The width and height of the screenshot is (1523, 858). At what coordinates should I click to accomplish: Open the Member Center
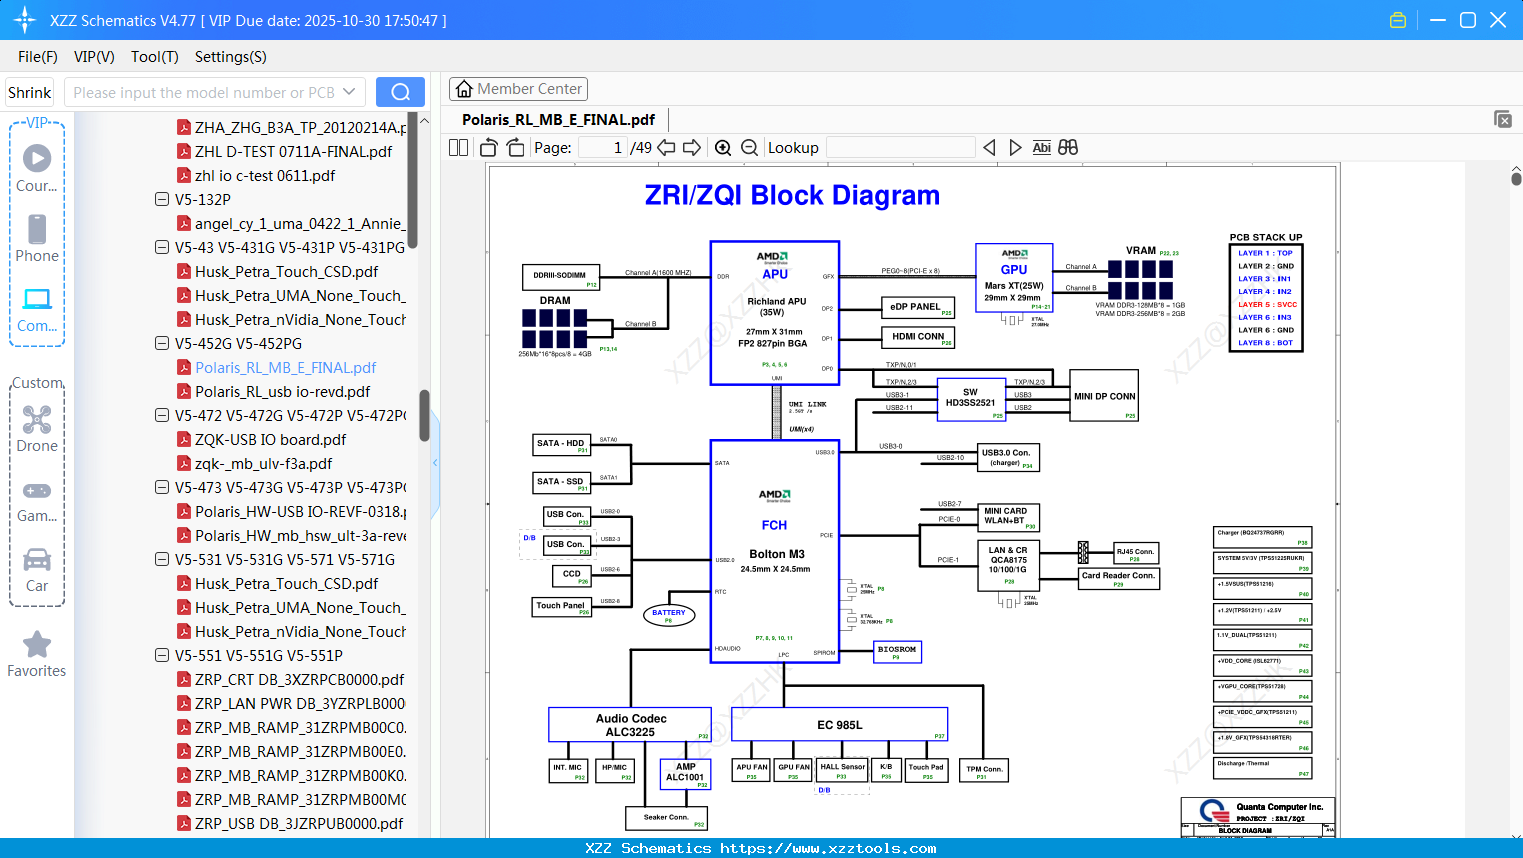pos(518,89)
